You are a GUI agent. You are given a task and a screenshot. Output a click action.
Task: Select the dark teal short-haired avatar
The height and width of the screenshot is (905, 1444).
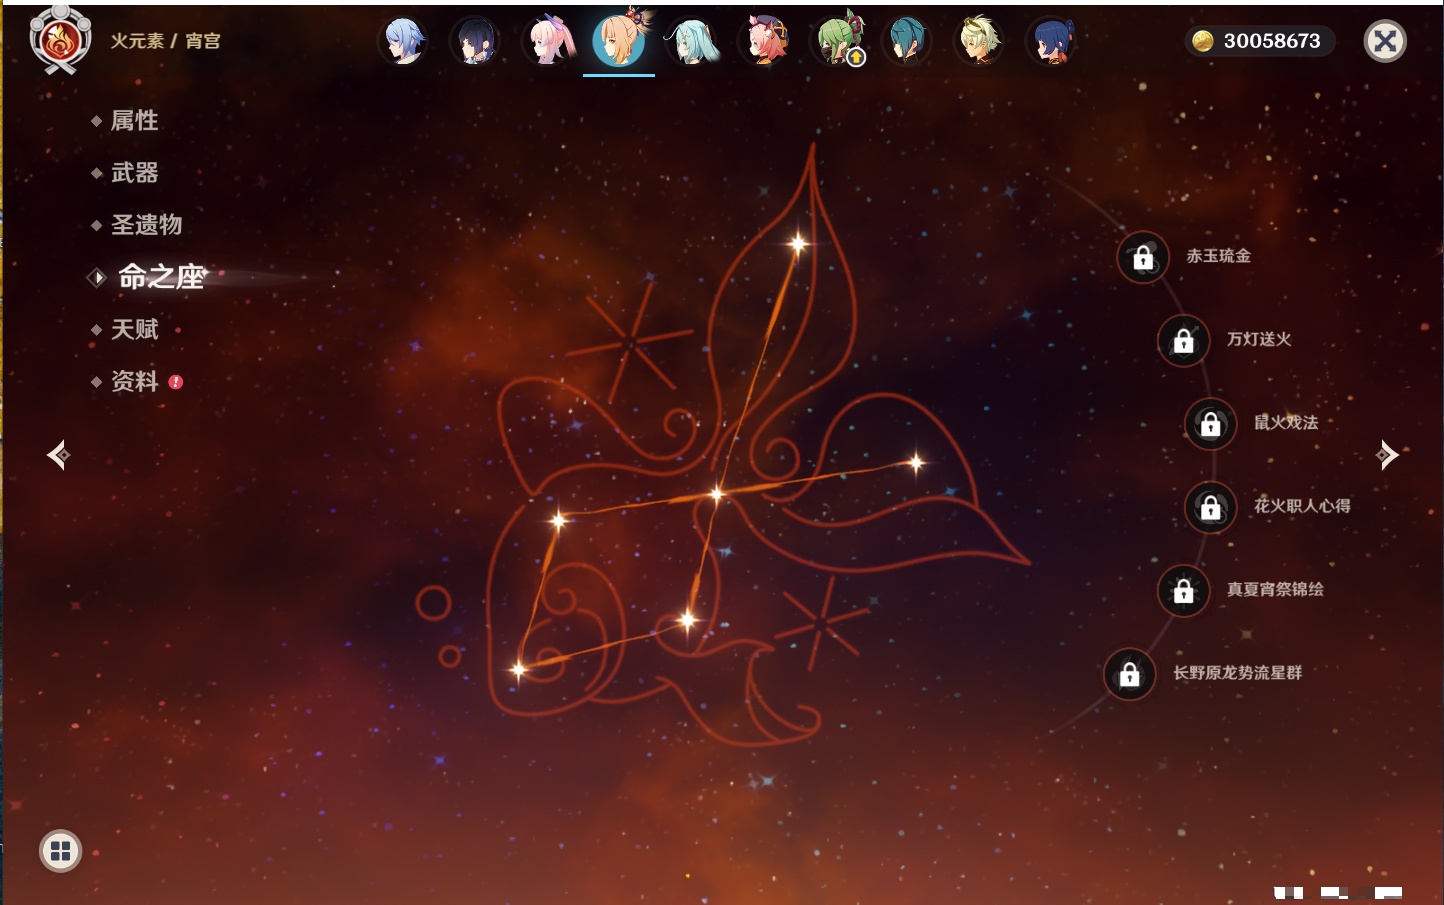[x=907, y=42]
